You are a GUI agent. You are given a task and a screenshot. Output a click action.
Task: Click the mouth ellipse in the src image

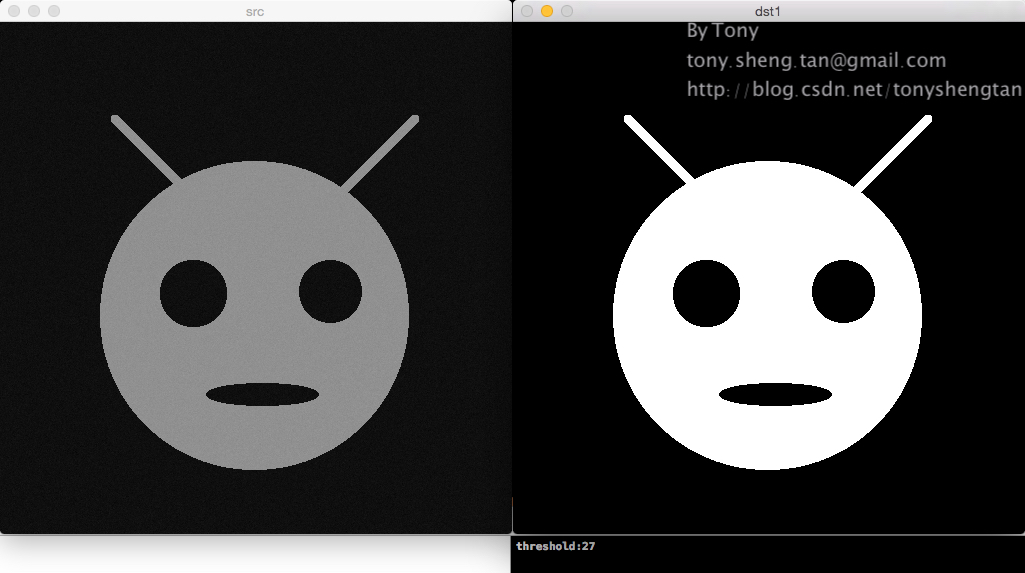click(262, 394)
